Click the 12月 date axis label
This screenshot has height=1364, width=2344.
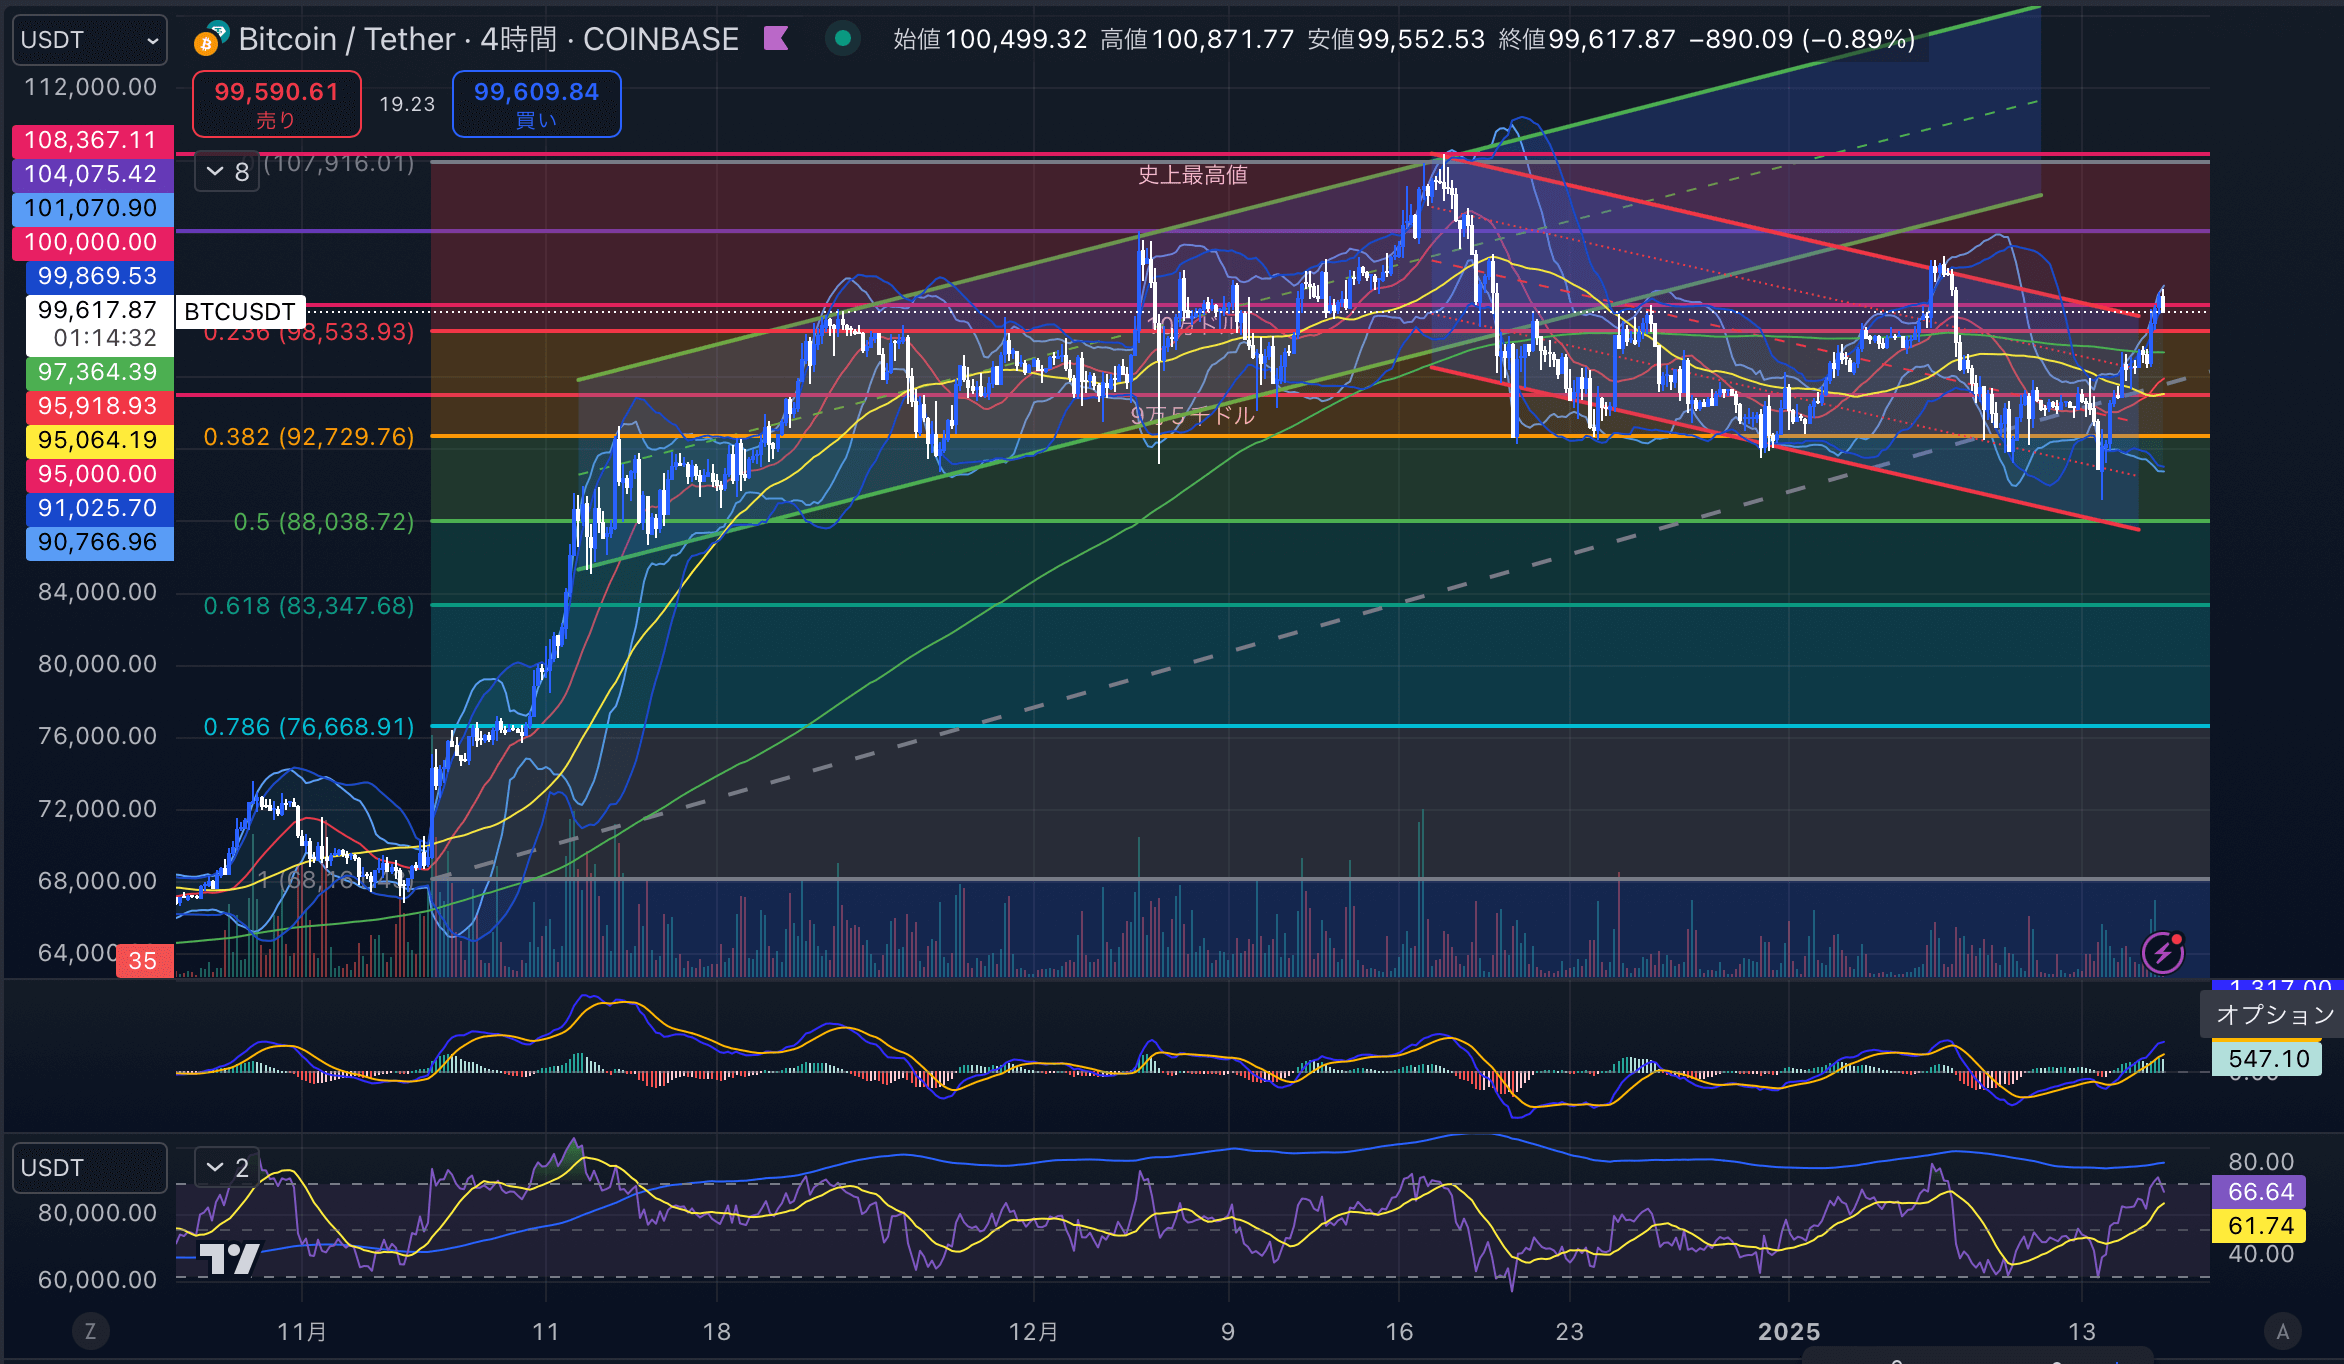(x=1033, y=1332)
